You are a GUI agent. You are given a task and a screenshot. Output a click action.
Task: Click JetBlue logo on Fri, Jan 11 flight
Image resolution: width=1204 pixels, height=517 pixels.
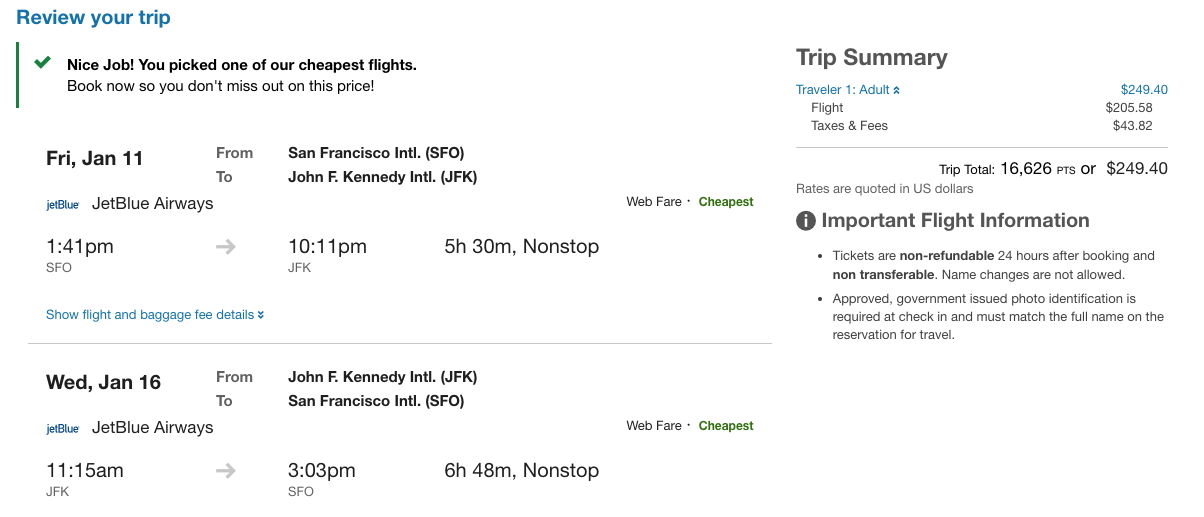63,205
